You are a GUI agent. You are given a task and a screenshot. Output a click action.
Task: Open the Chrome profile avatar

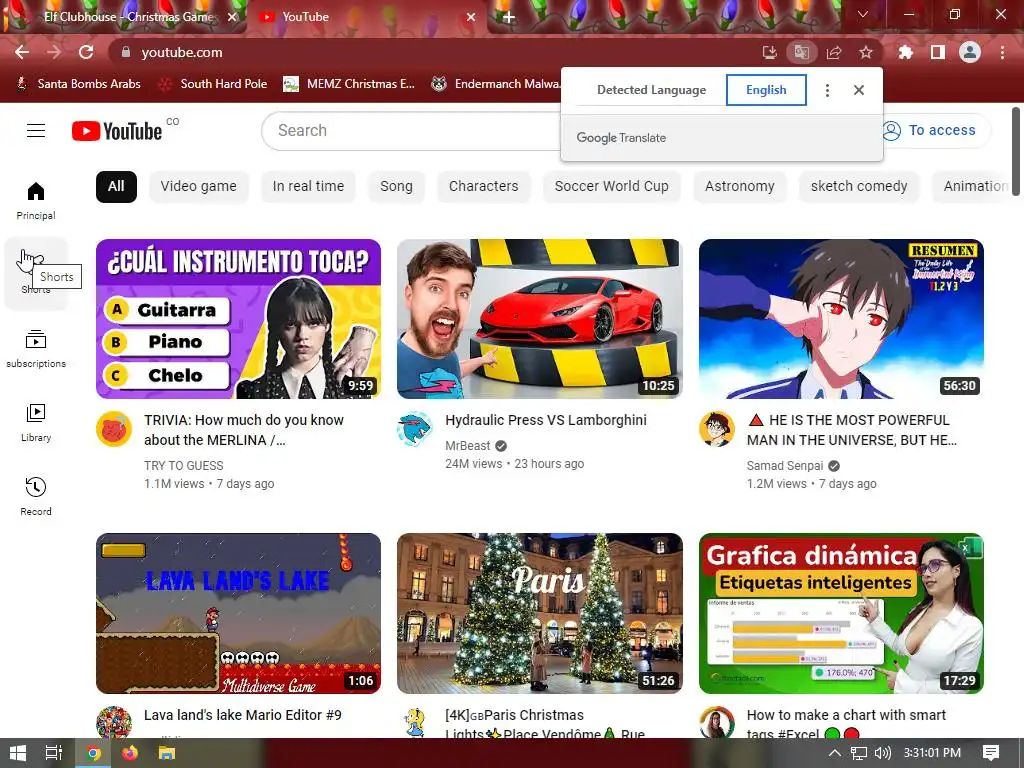click(970, 52)
